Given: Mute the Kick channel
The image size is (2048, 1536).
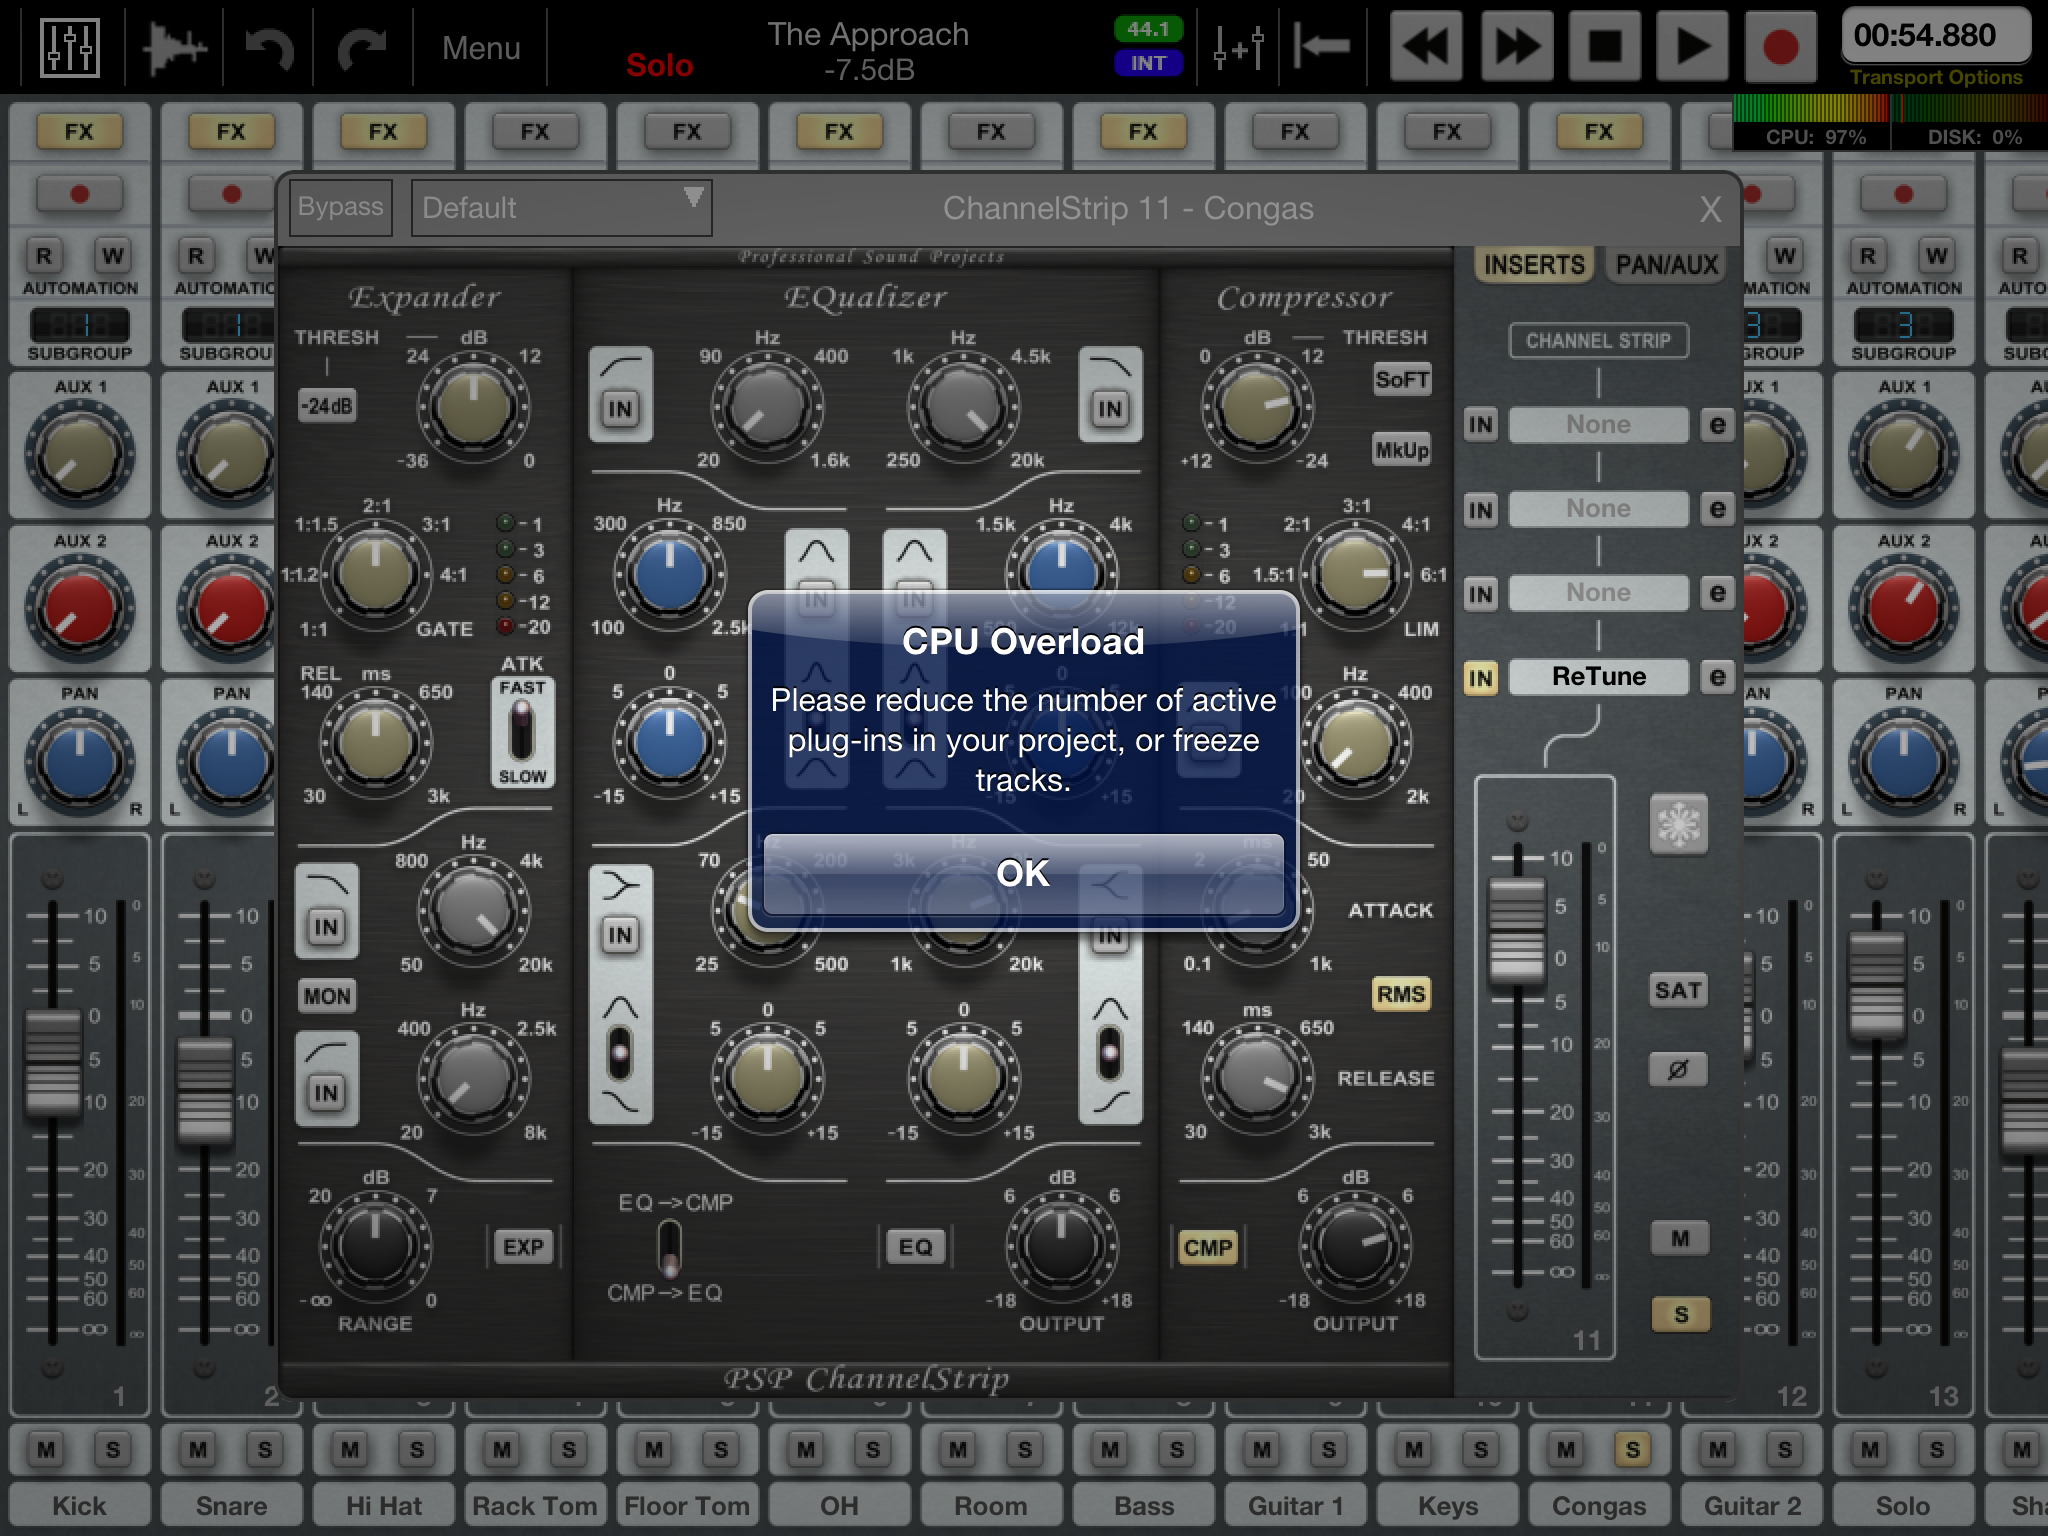Looking at the screenshot, I should coord(46,1449).
